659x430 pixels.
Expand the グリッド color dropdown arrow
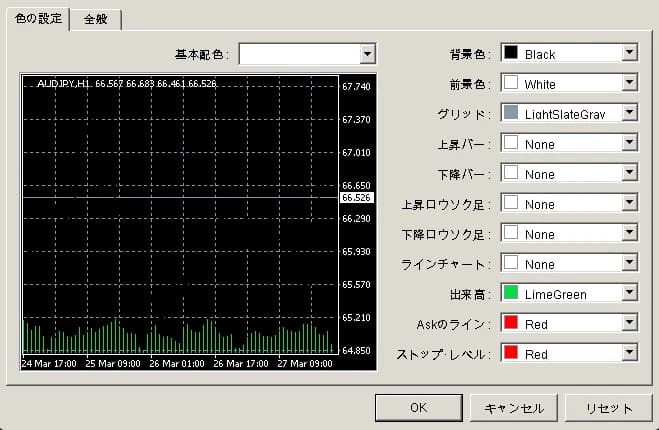coord(629,112)
